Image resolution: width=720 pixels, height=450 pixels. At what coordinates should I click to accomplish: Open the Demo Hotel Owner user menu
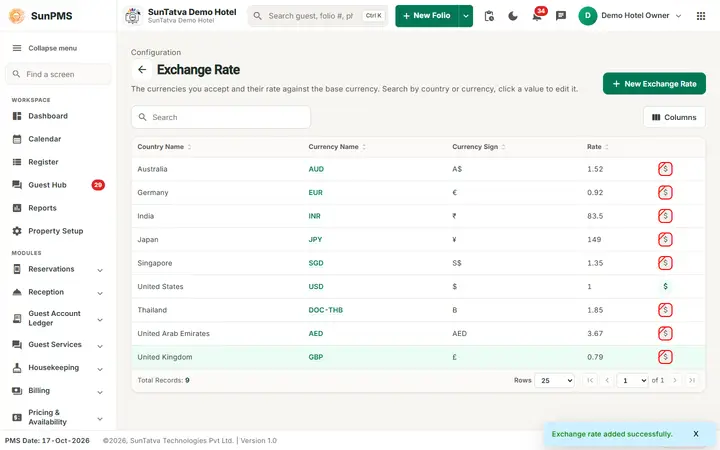point(630,16)
